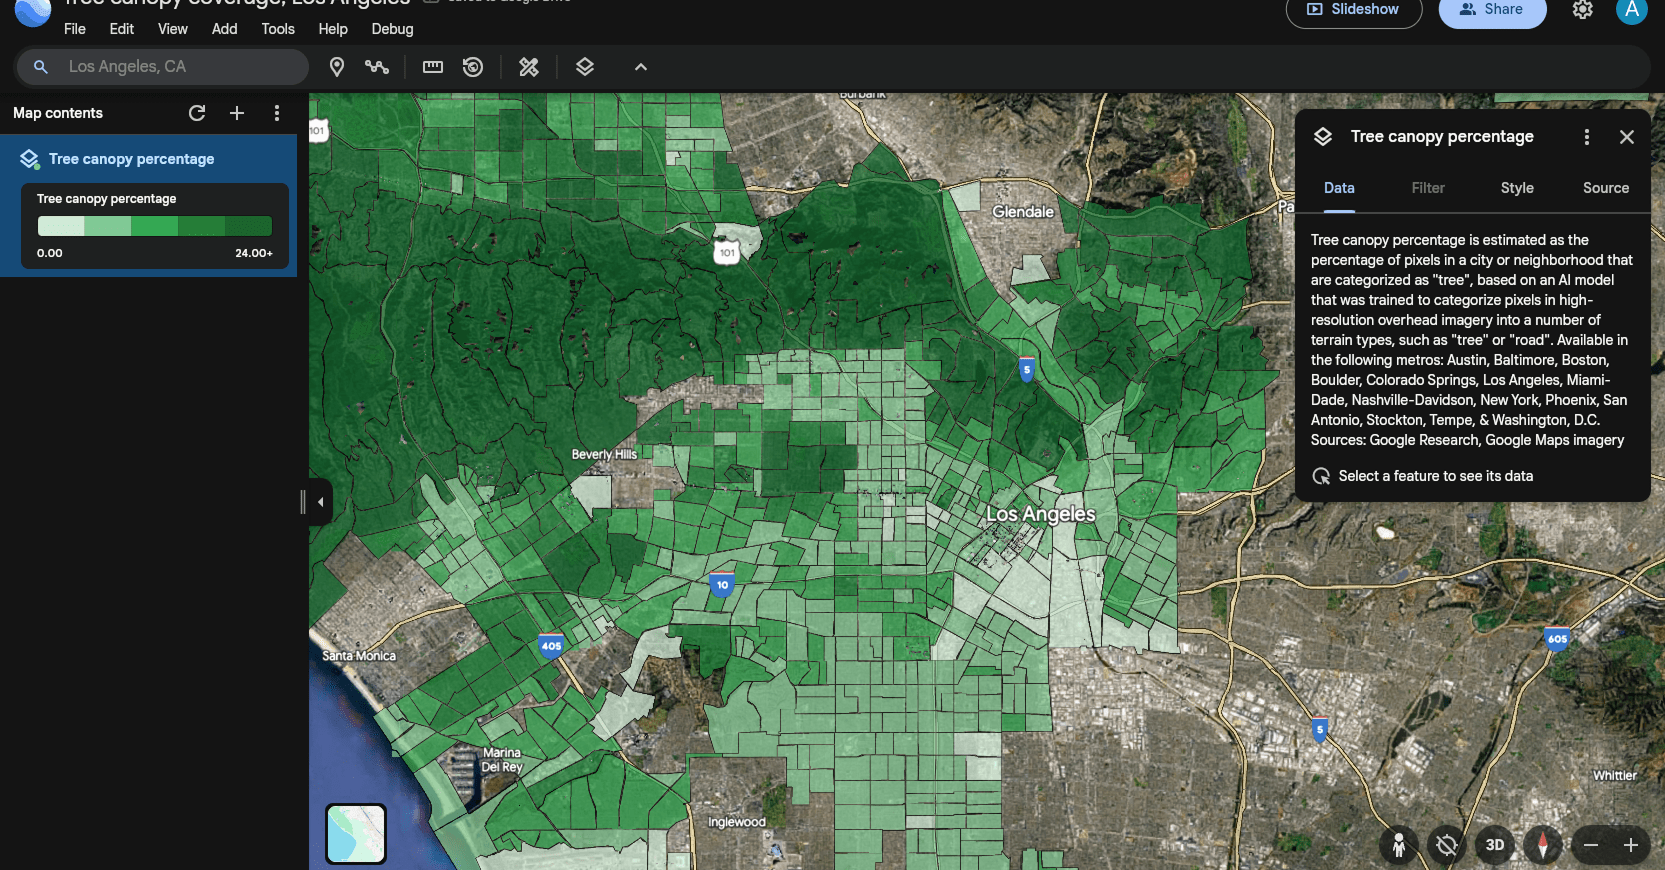This screenshot has height=870, width=1665.
Task: Click the layer icon in the panel header
Action: point(1323,137)
